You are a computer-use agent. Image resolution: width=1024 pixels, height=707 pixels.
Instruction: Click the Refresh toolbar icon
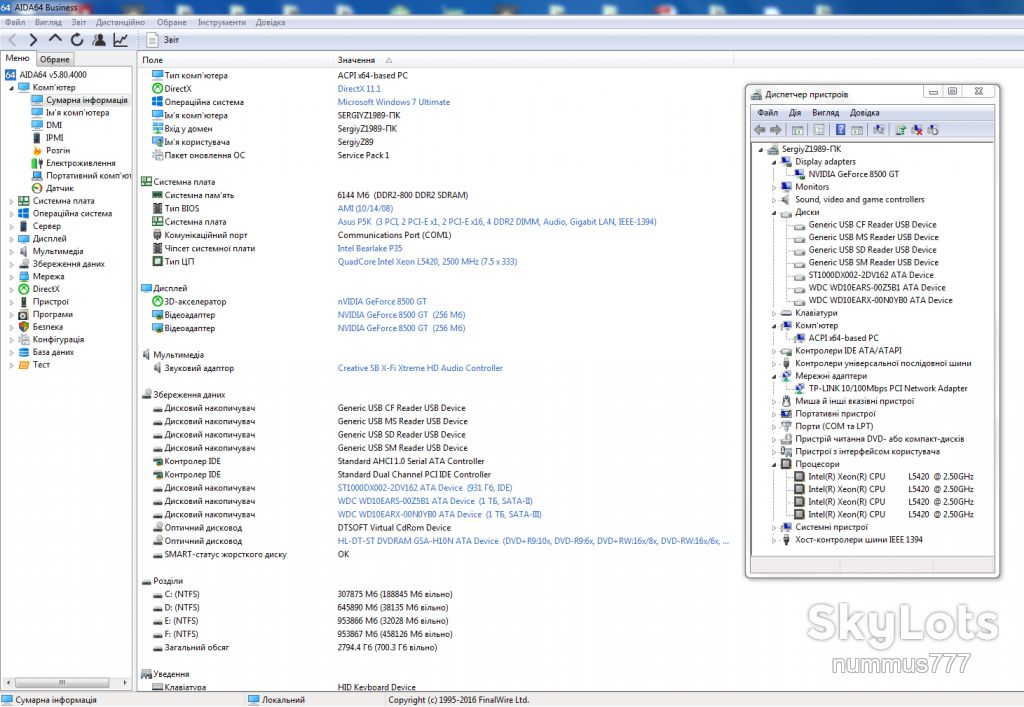(77, 40)
